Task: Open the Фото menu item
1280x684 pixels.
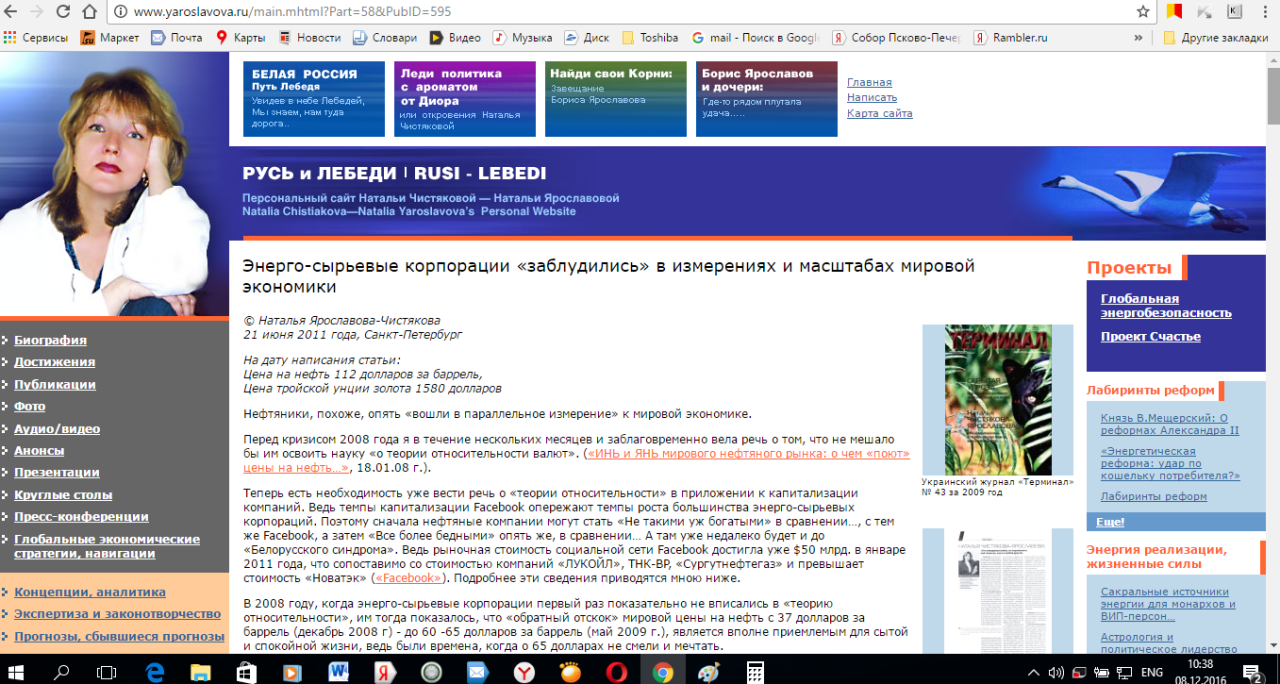Action: [30, 406]
